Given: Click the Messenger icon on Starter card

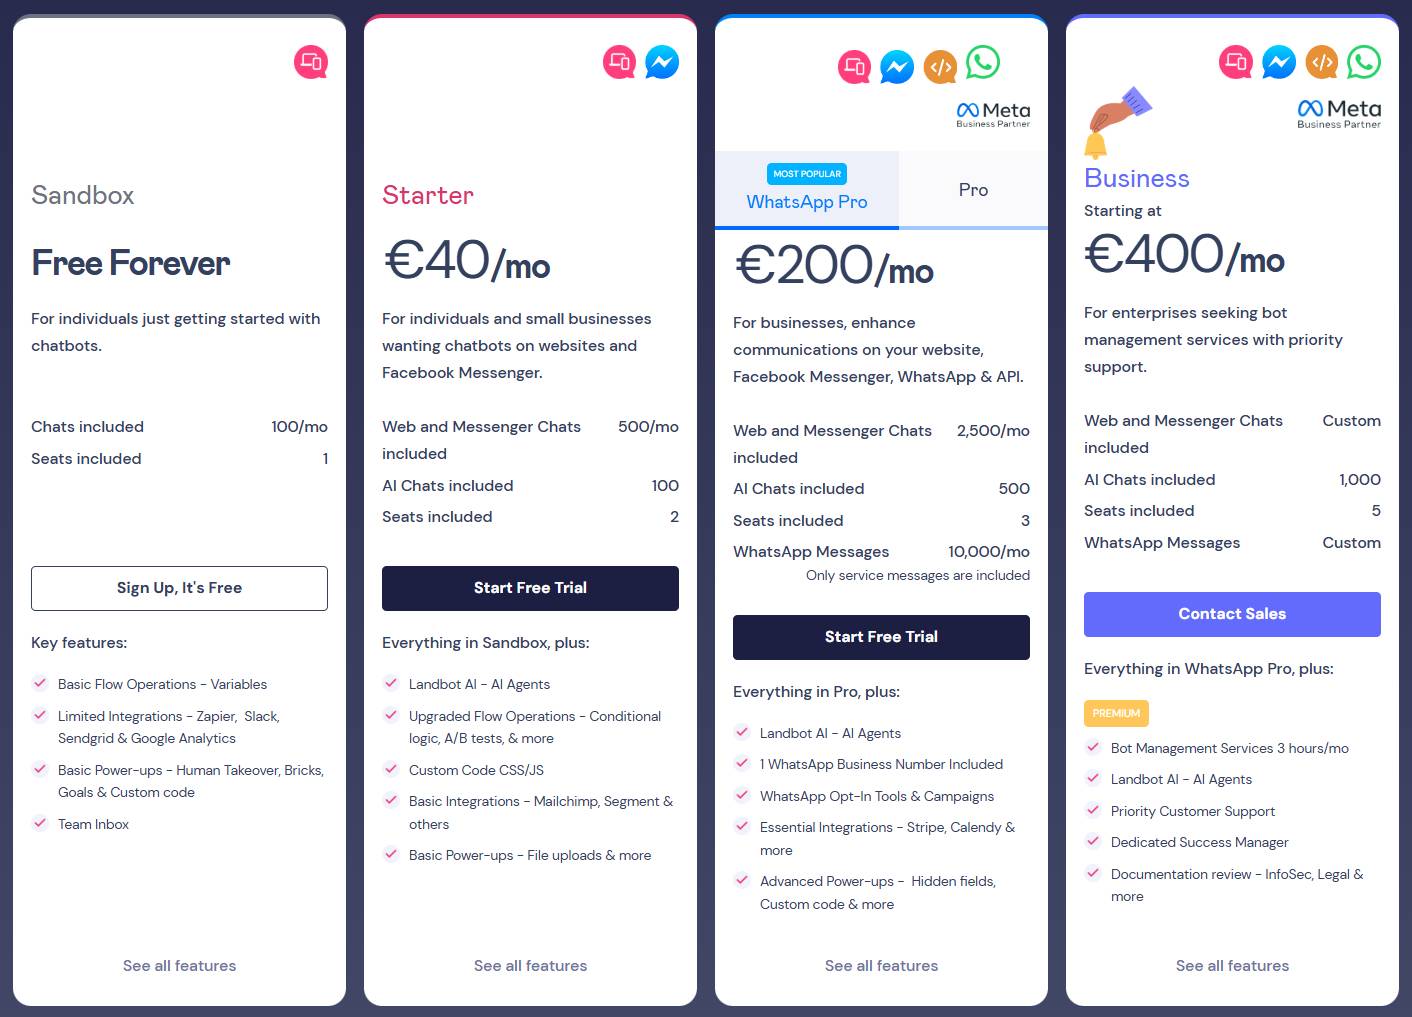Looking at the screenshot, I should pos(663,61).
